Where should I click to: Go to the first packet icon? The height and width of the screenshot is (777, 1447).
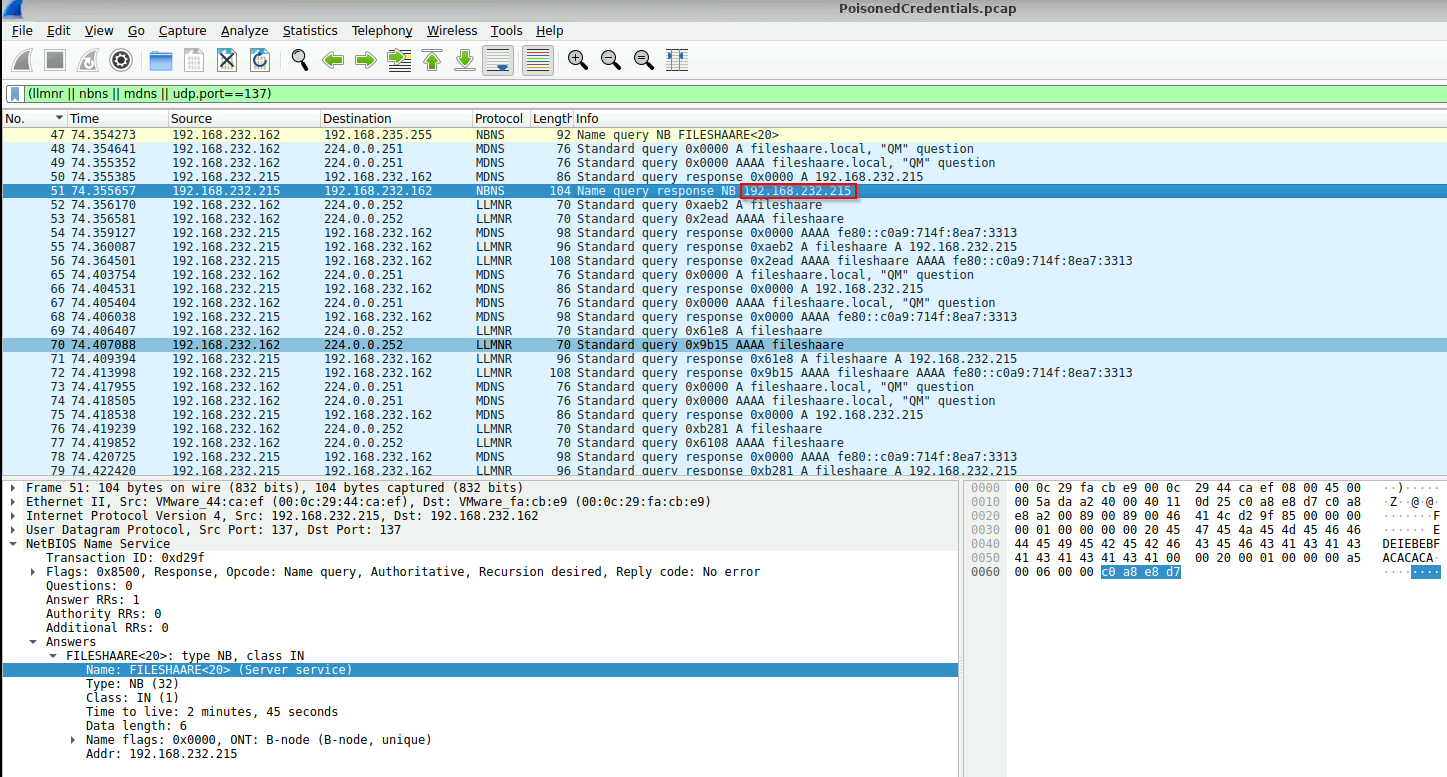pos(432,61)
